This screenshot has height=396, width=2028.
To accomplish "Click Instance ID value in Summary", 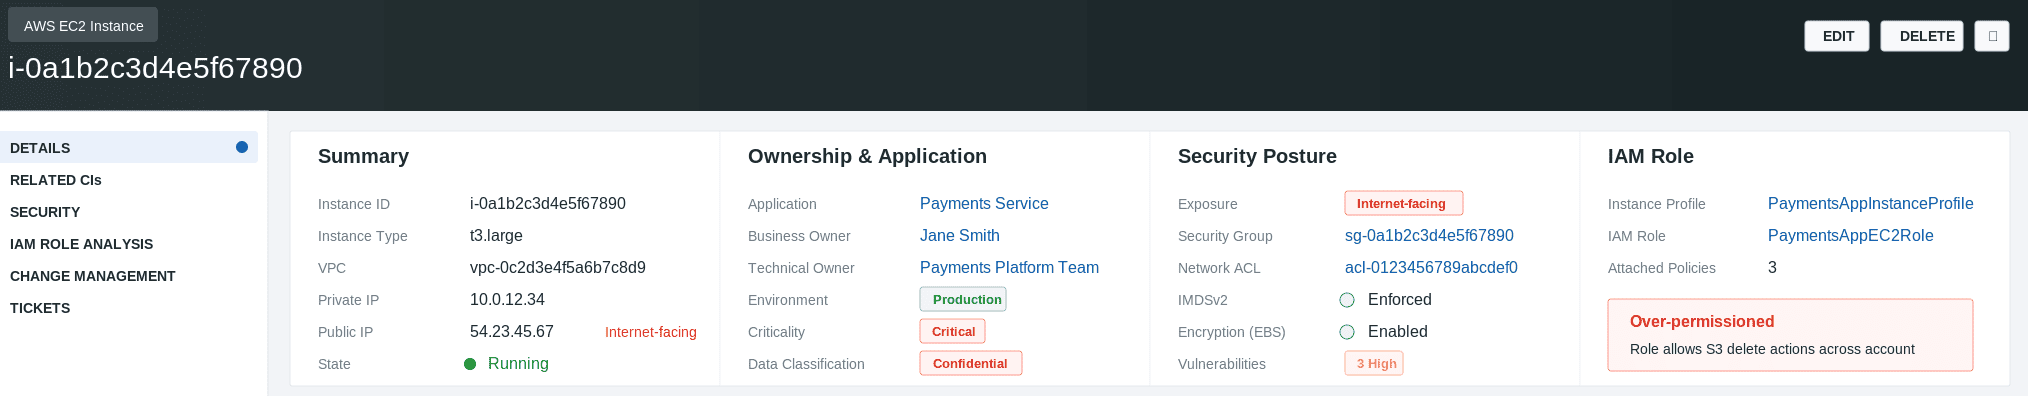I will pyautogui.click(x=548, y=203).
